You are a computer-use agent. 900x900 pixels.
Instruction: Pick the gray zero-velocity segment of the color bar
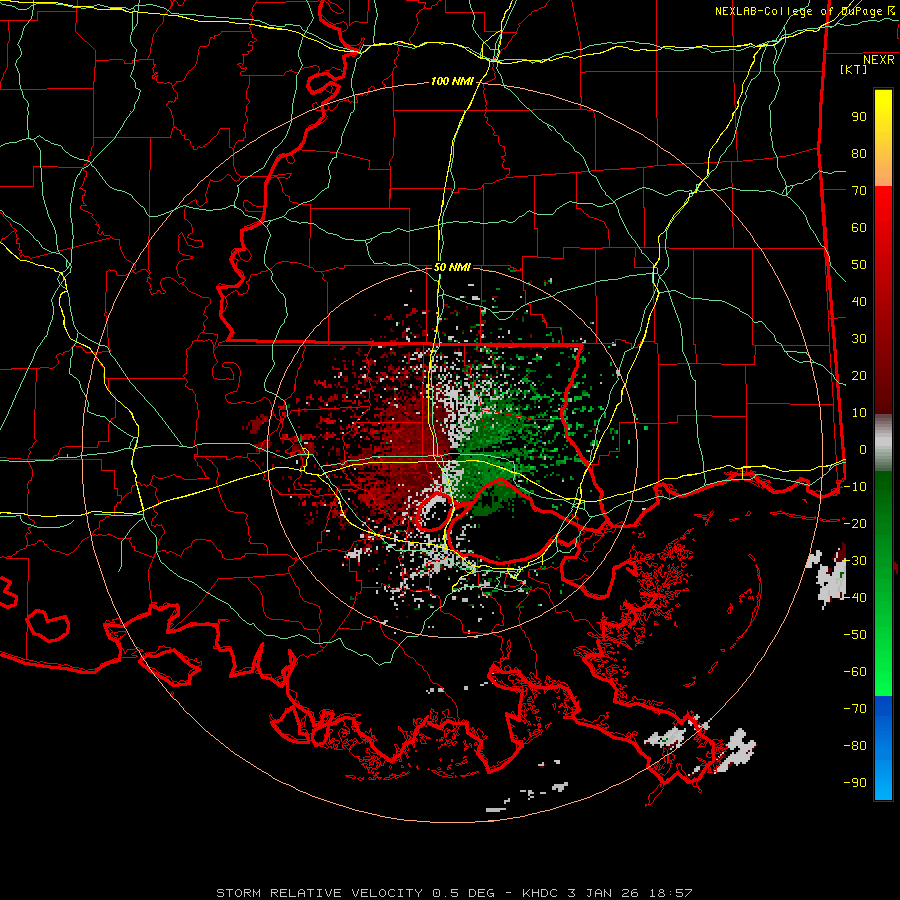pos(883,443)
